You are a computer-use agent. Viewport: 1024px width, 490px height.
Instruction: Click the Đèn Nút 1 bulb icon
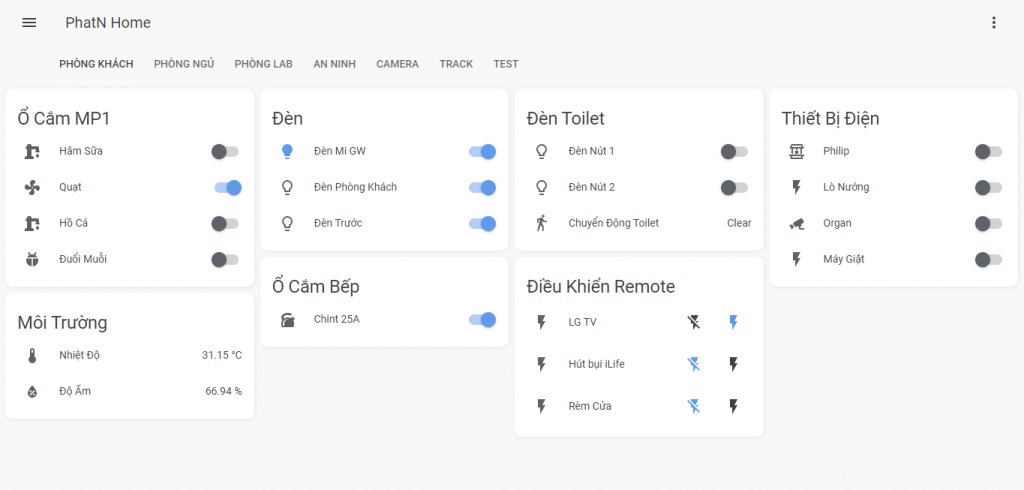pos(541,152)
